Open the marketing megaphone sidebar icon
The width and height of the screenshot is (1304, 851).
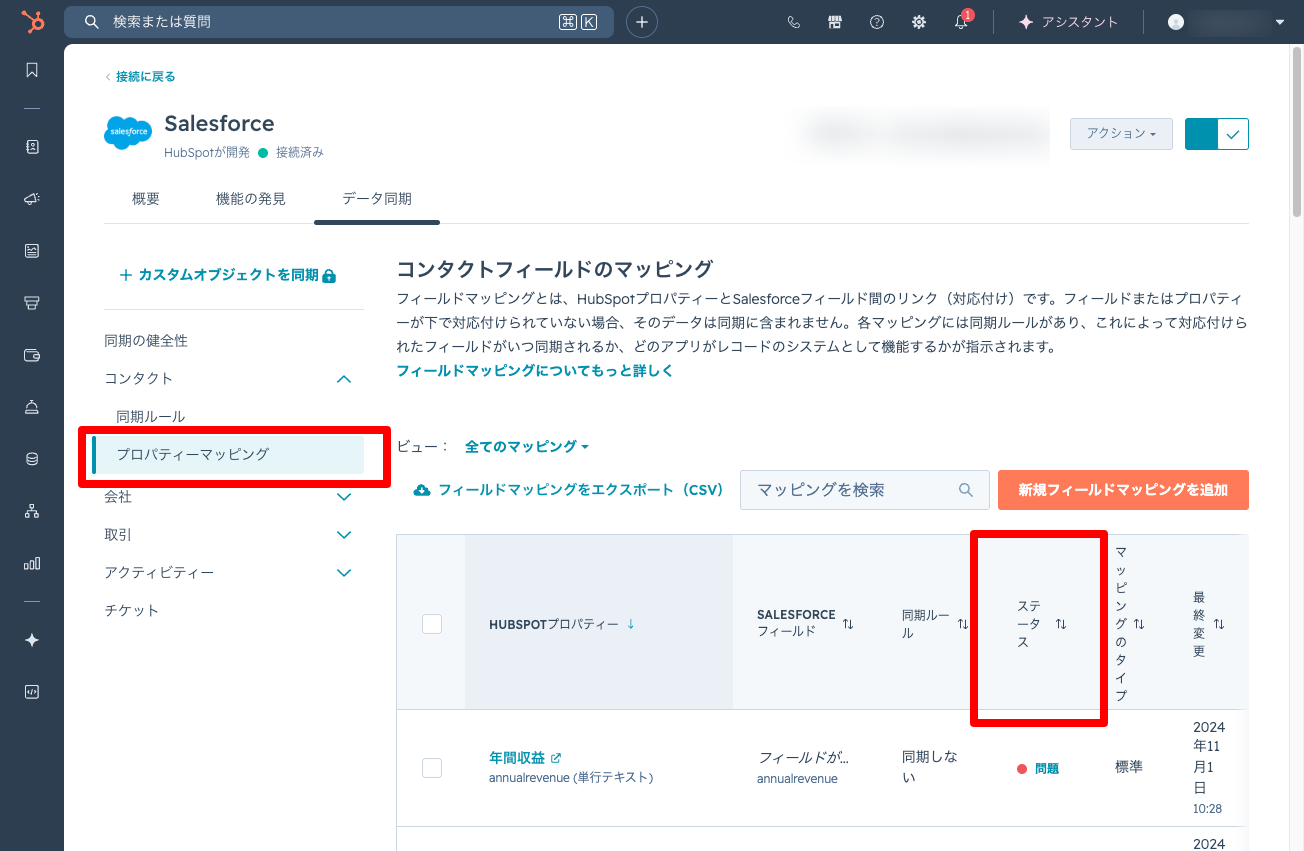tap(32, 199)
